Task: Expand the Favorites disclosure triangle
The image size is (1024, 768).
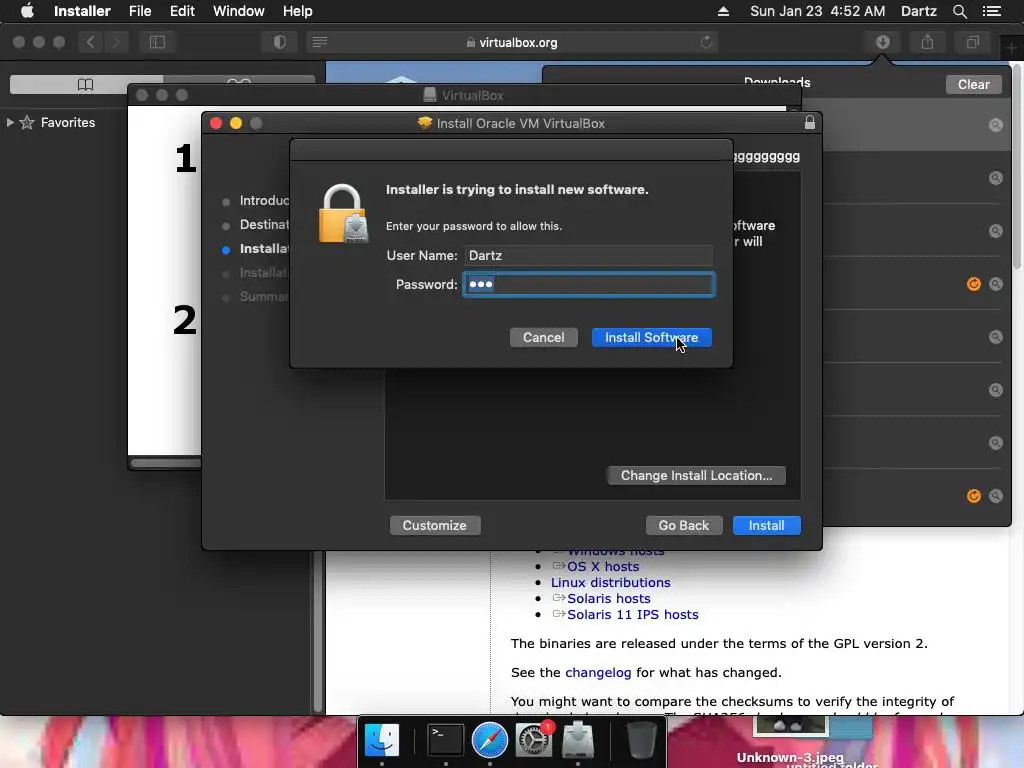Action: click(x=10, y=122)
